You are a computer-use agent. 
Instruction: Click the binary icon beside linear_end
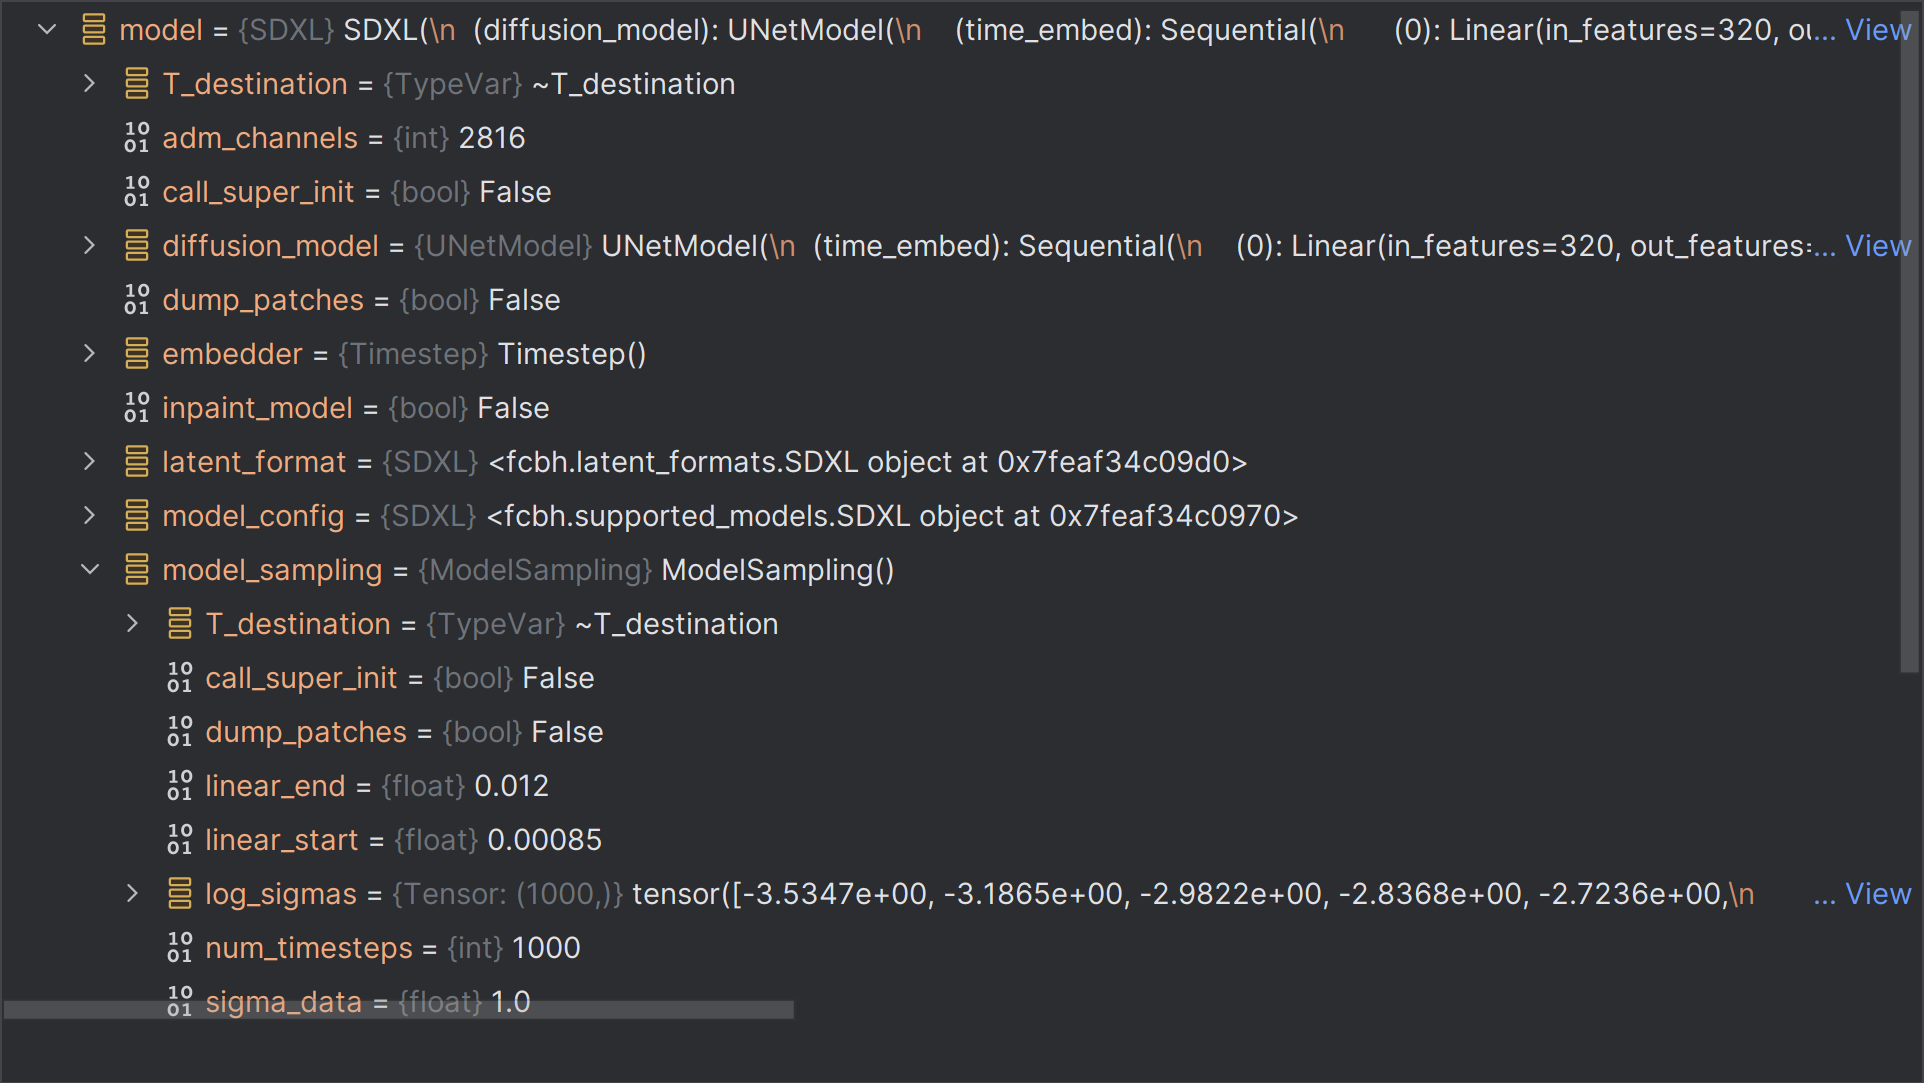pos(180,786)
